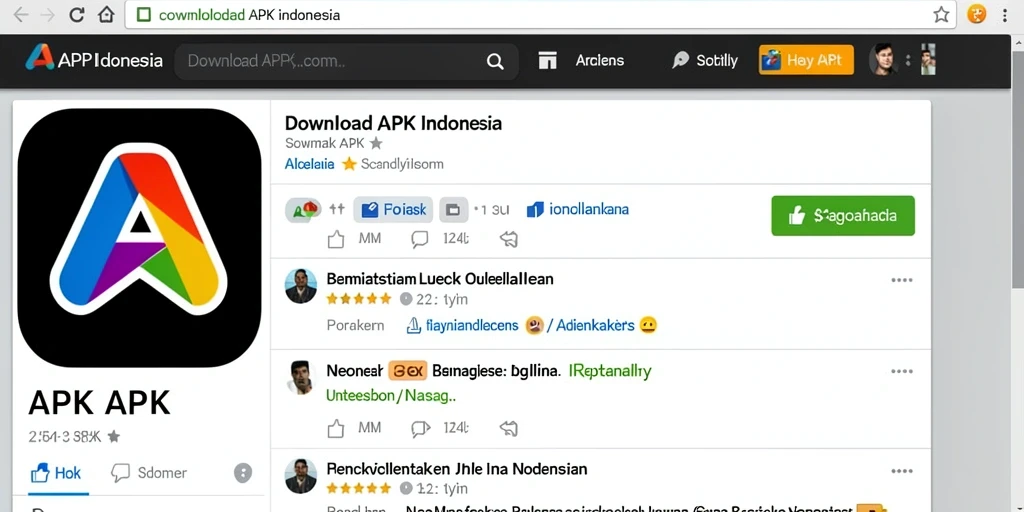
Task: Click five-star rating of Bemiatstiam review
Action: pyautogui.click(x=359, y=299)
